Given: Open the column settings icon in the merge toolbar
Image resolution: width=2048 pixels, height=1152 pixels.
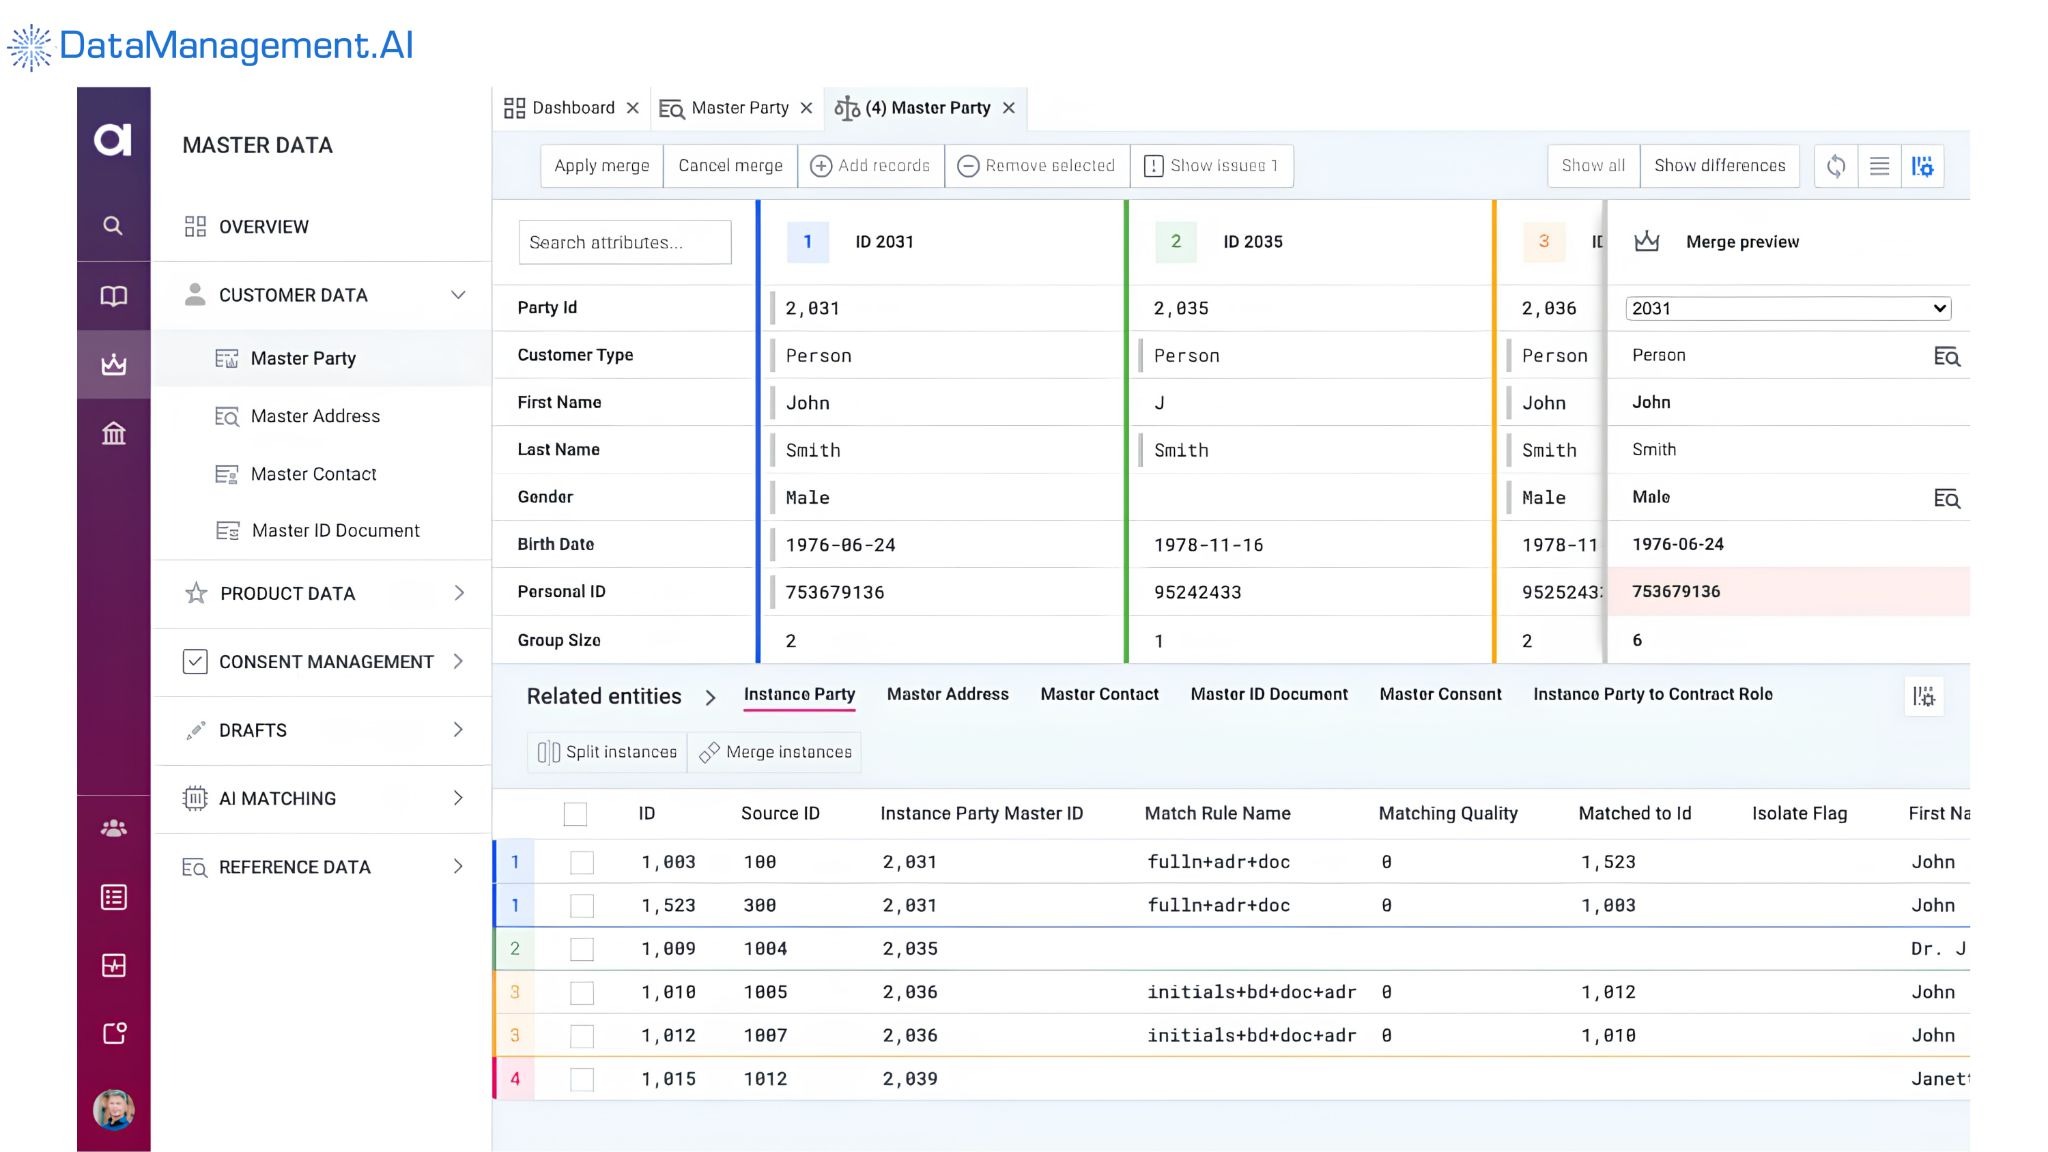Looking at the screenshot, I should point(1922,166).
